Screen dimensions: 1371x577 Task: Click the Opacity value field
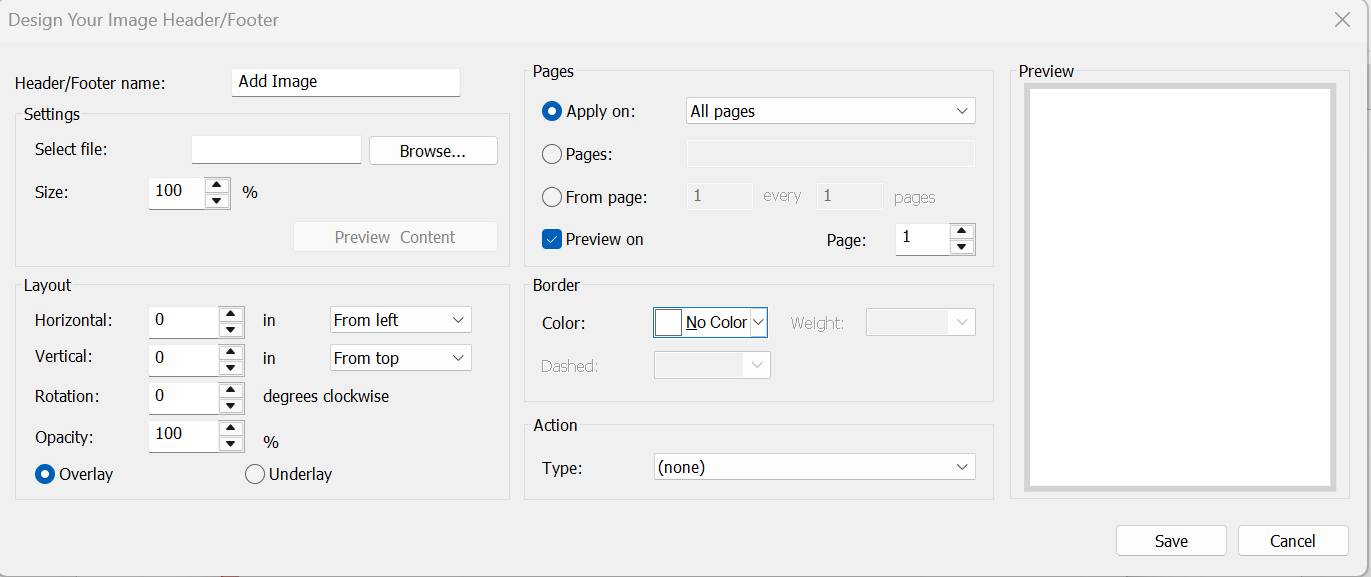(x=184, y=434)
